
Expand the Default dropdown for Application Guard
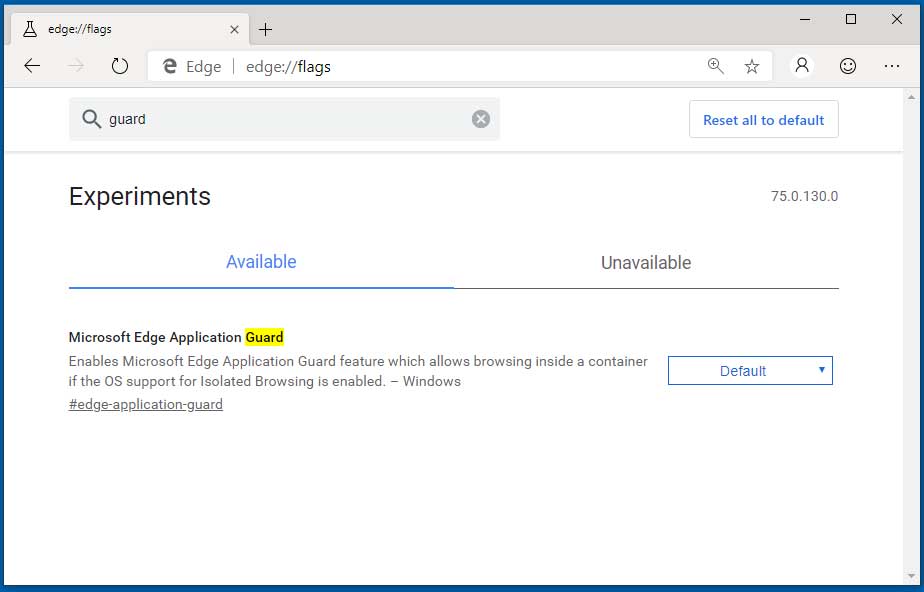pos(750,371)
